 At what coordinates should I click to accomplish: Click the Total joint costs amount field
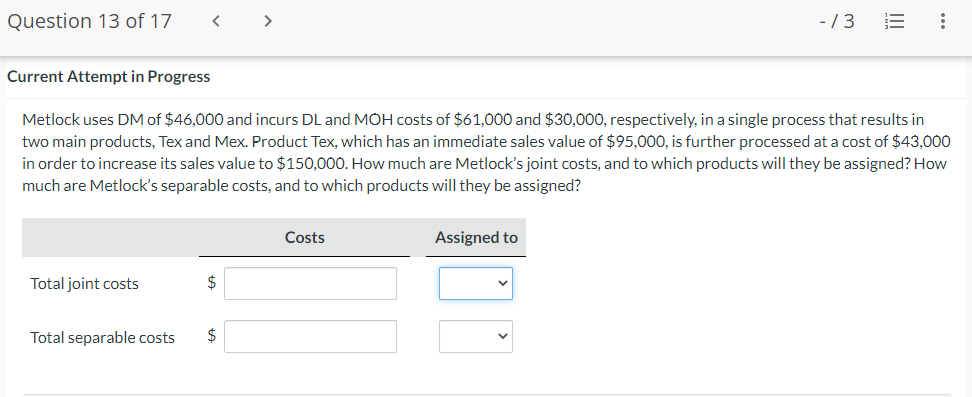click(311, 283)
